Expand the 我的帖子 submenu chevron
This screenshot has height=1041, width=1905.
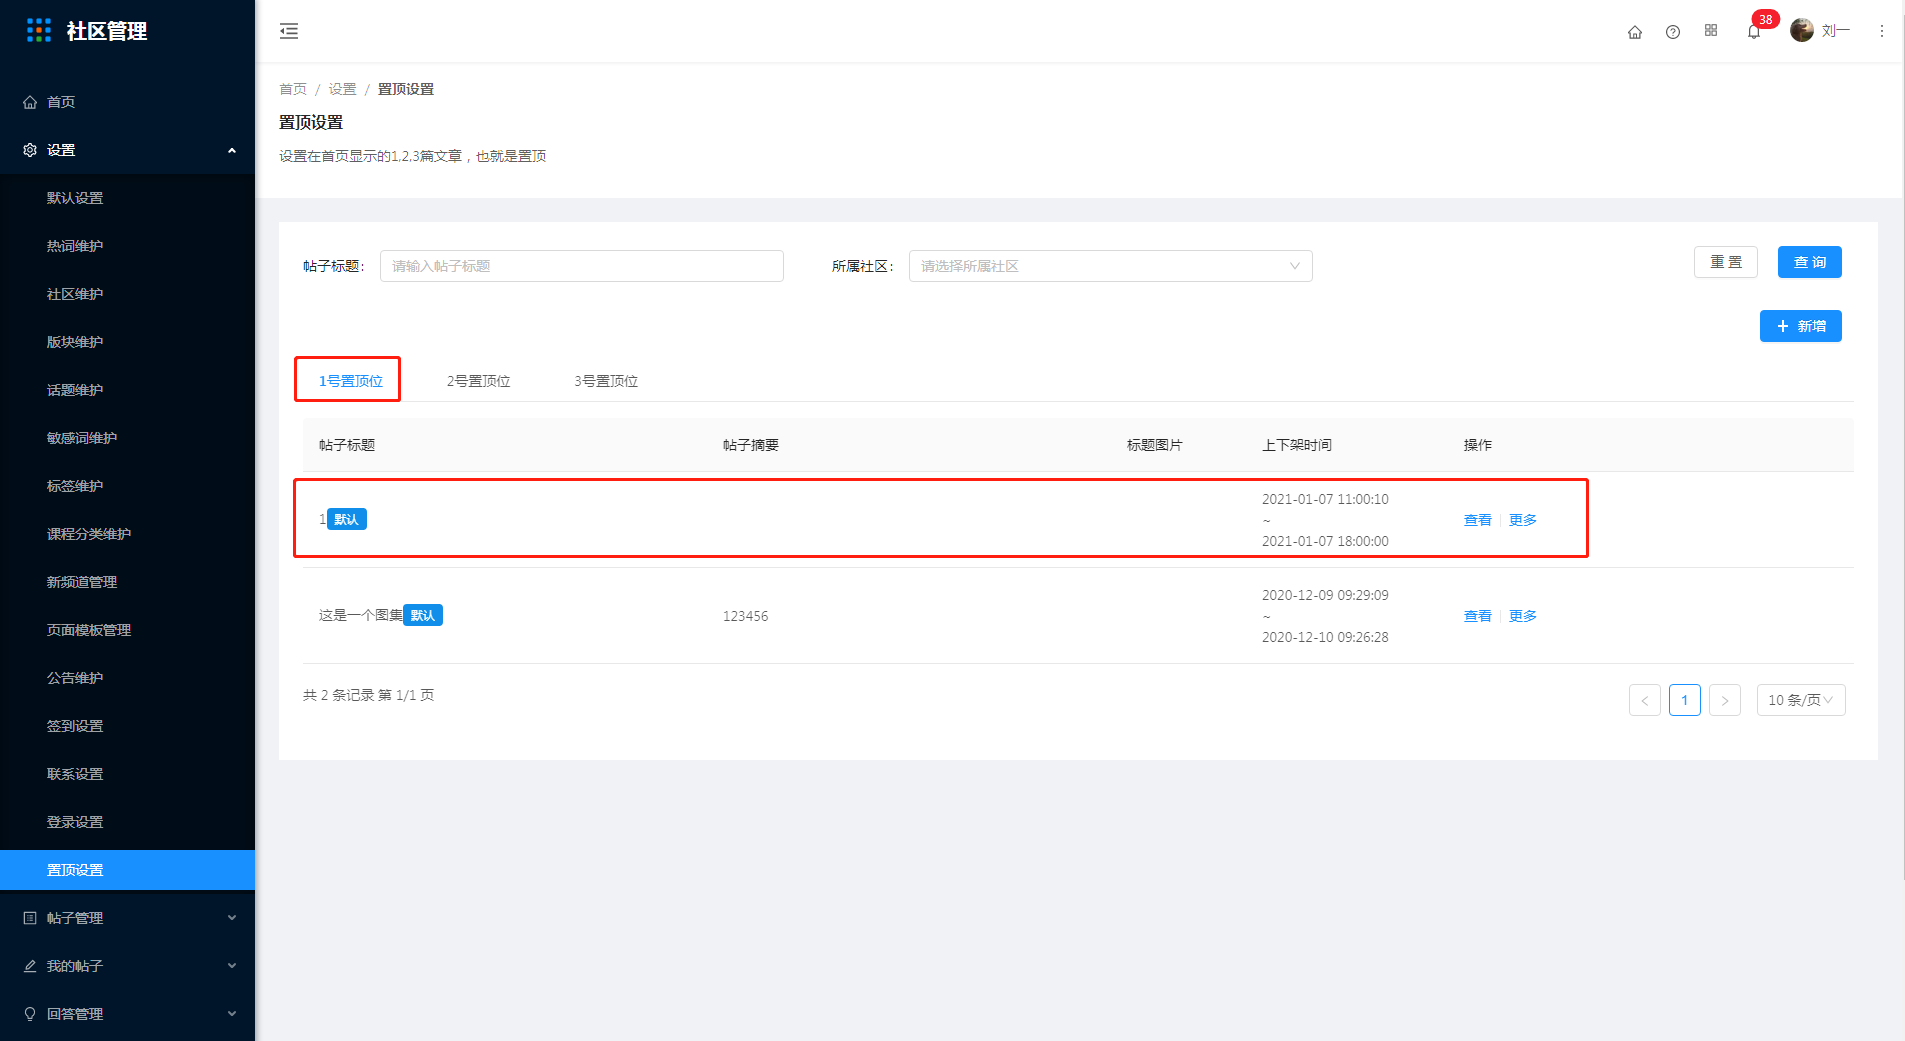click(232, 966)
